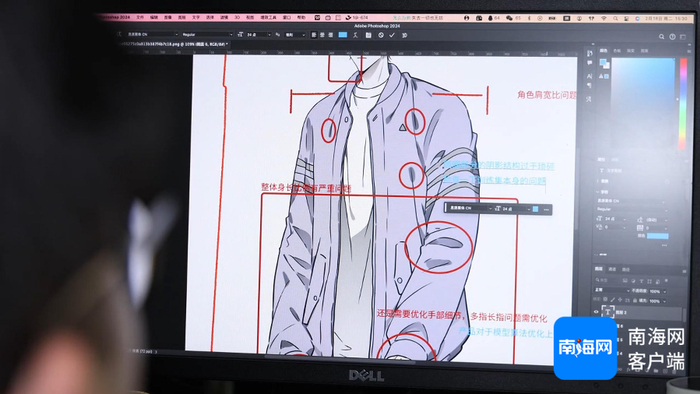Open Photoshop search magnifier icon
The height and width of the screenshot is (394, 700).
(662, 37)
